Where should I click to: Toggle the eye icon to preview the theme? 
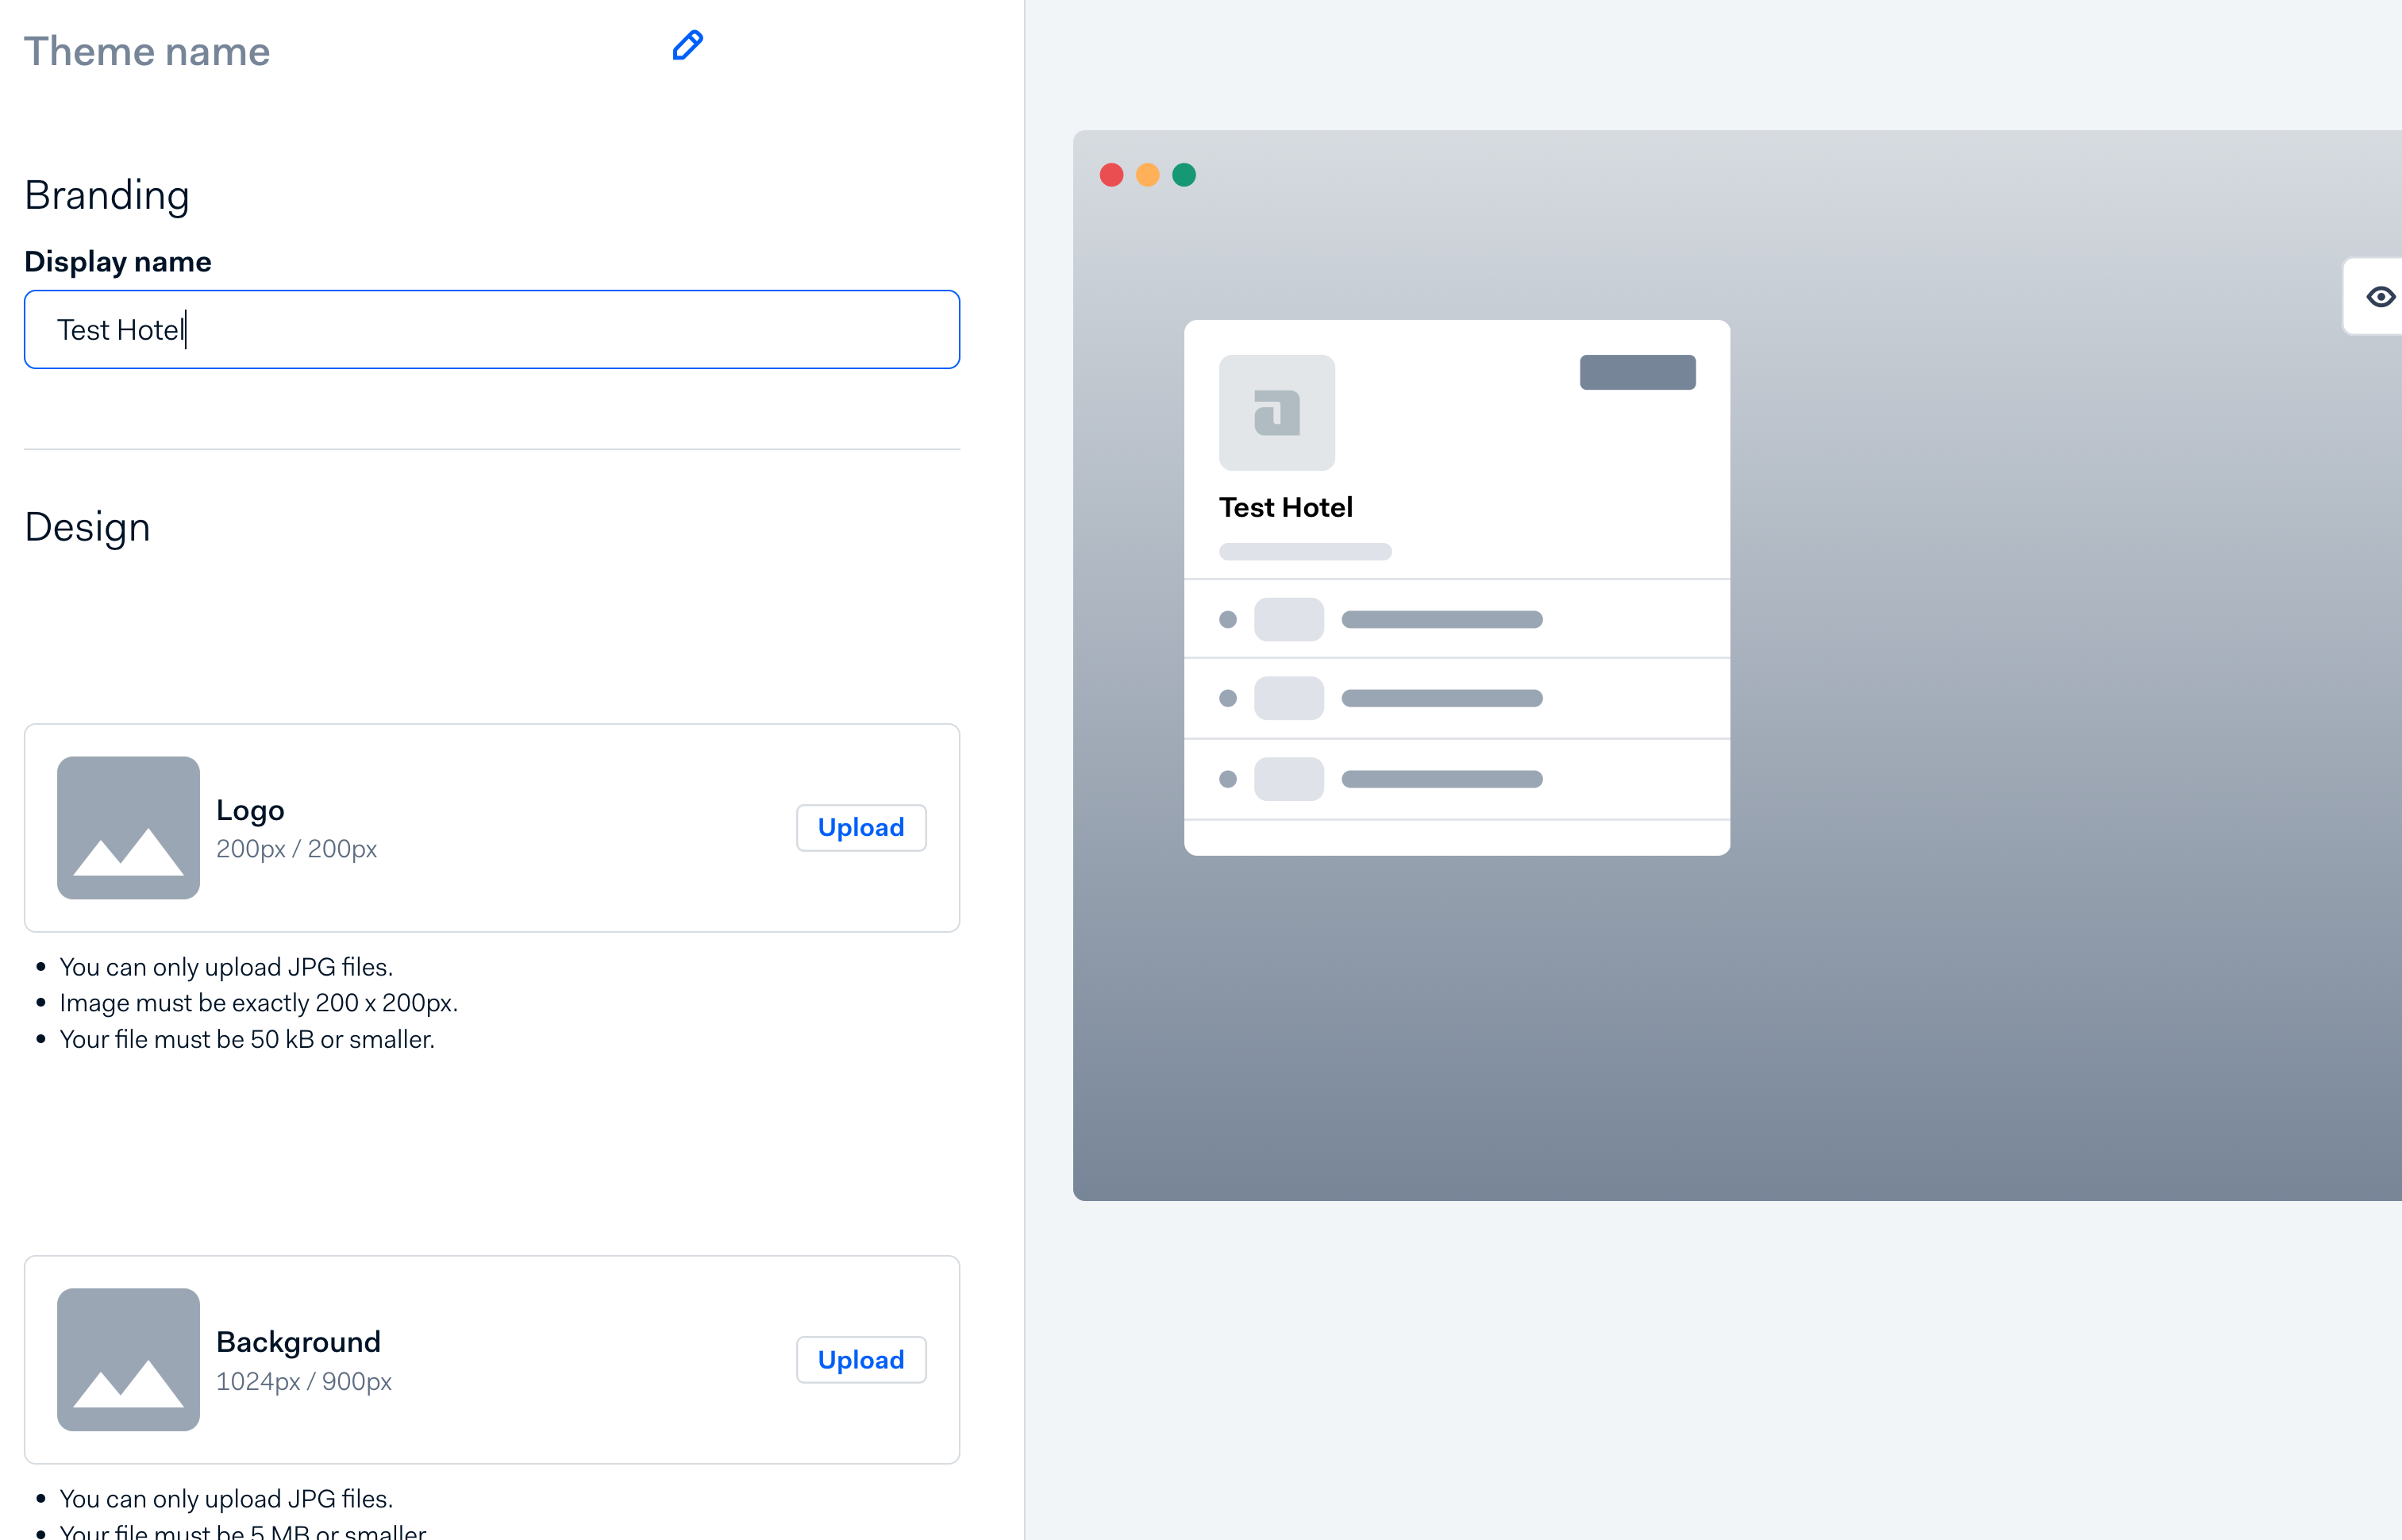[x=2381, y=296]
